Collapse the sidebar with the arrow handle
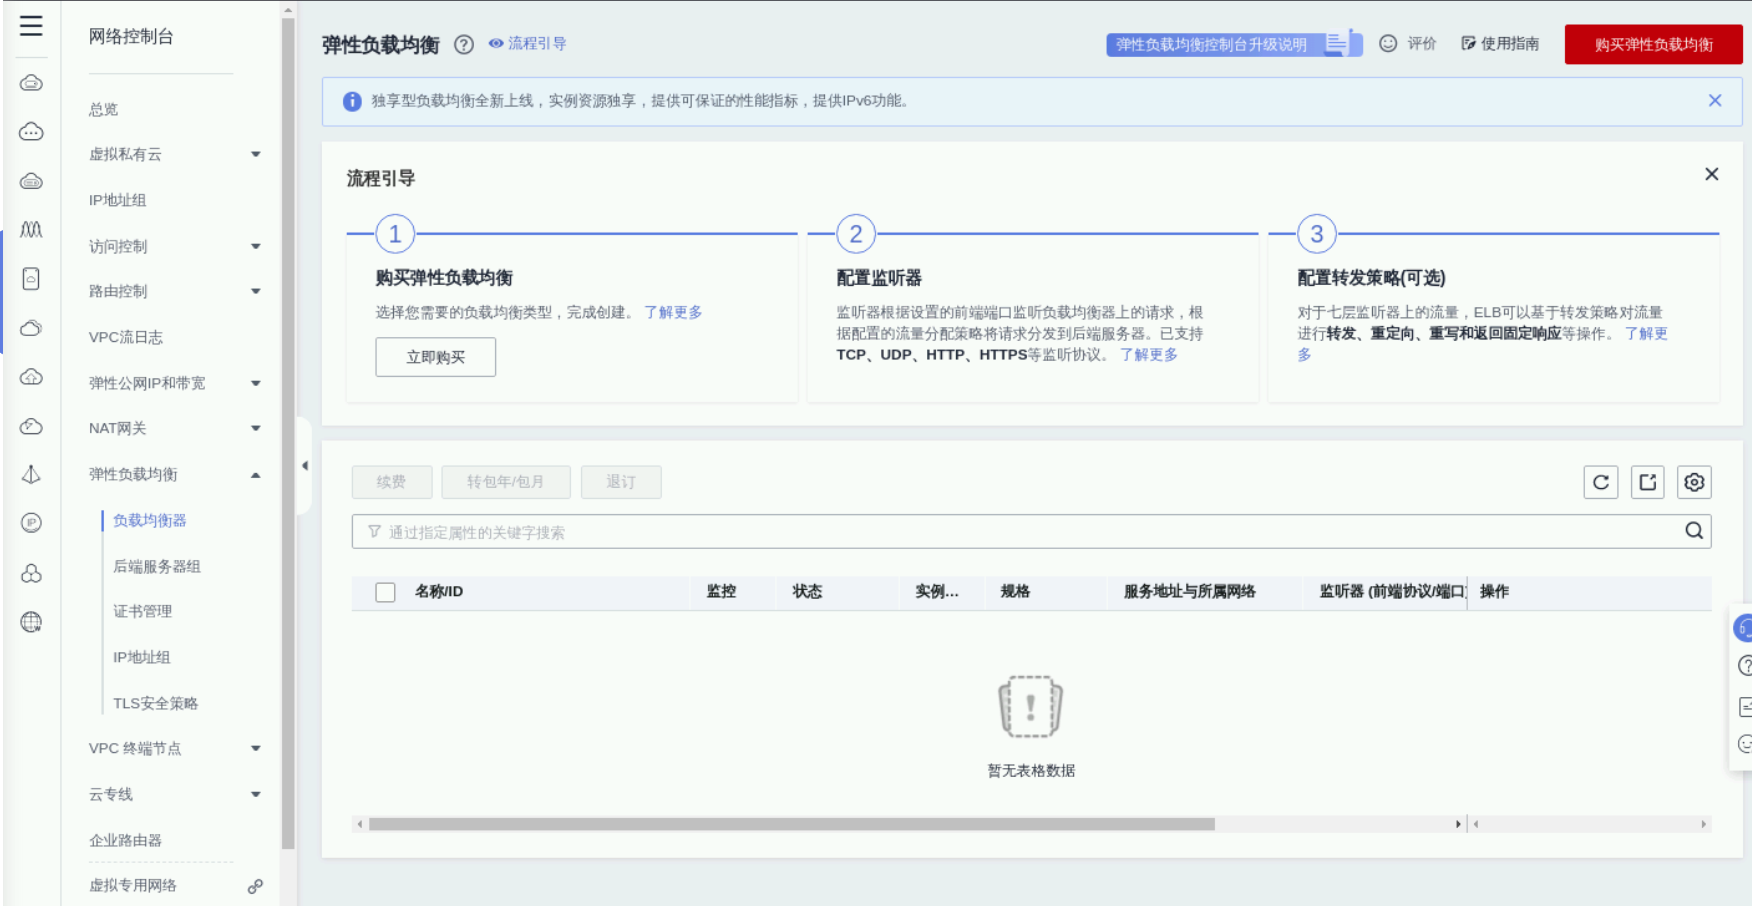This screenshot has width=1752, height=906. [x=305, y=466]
